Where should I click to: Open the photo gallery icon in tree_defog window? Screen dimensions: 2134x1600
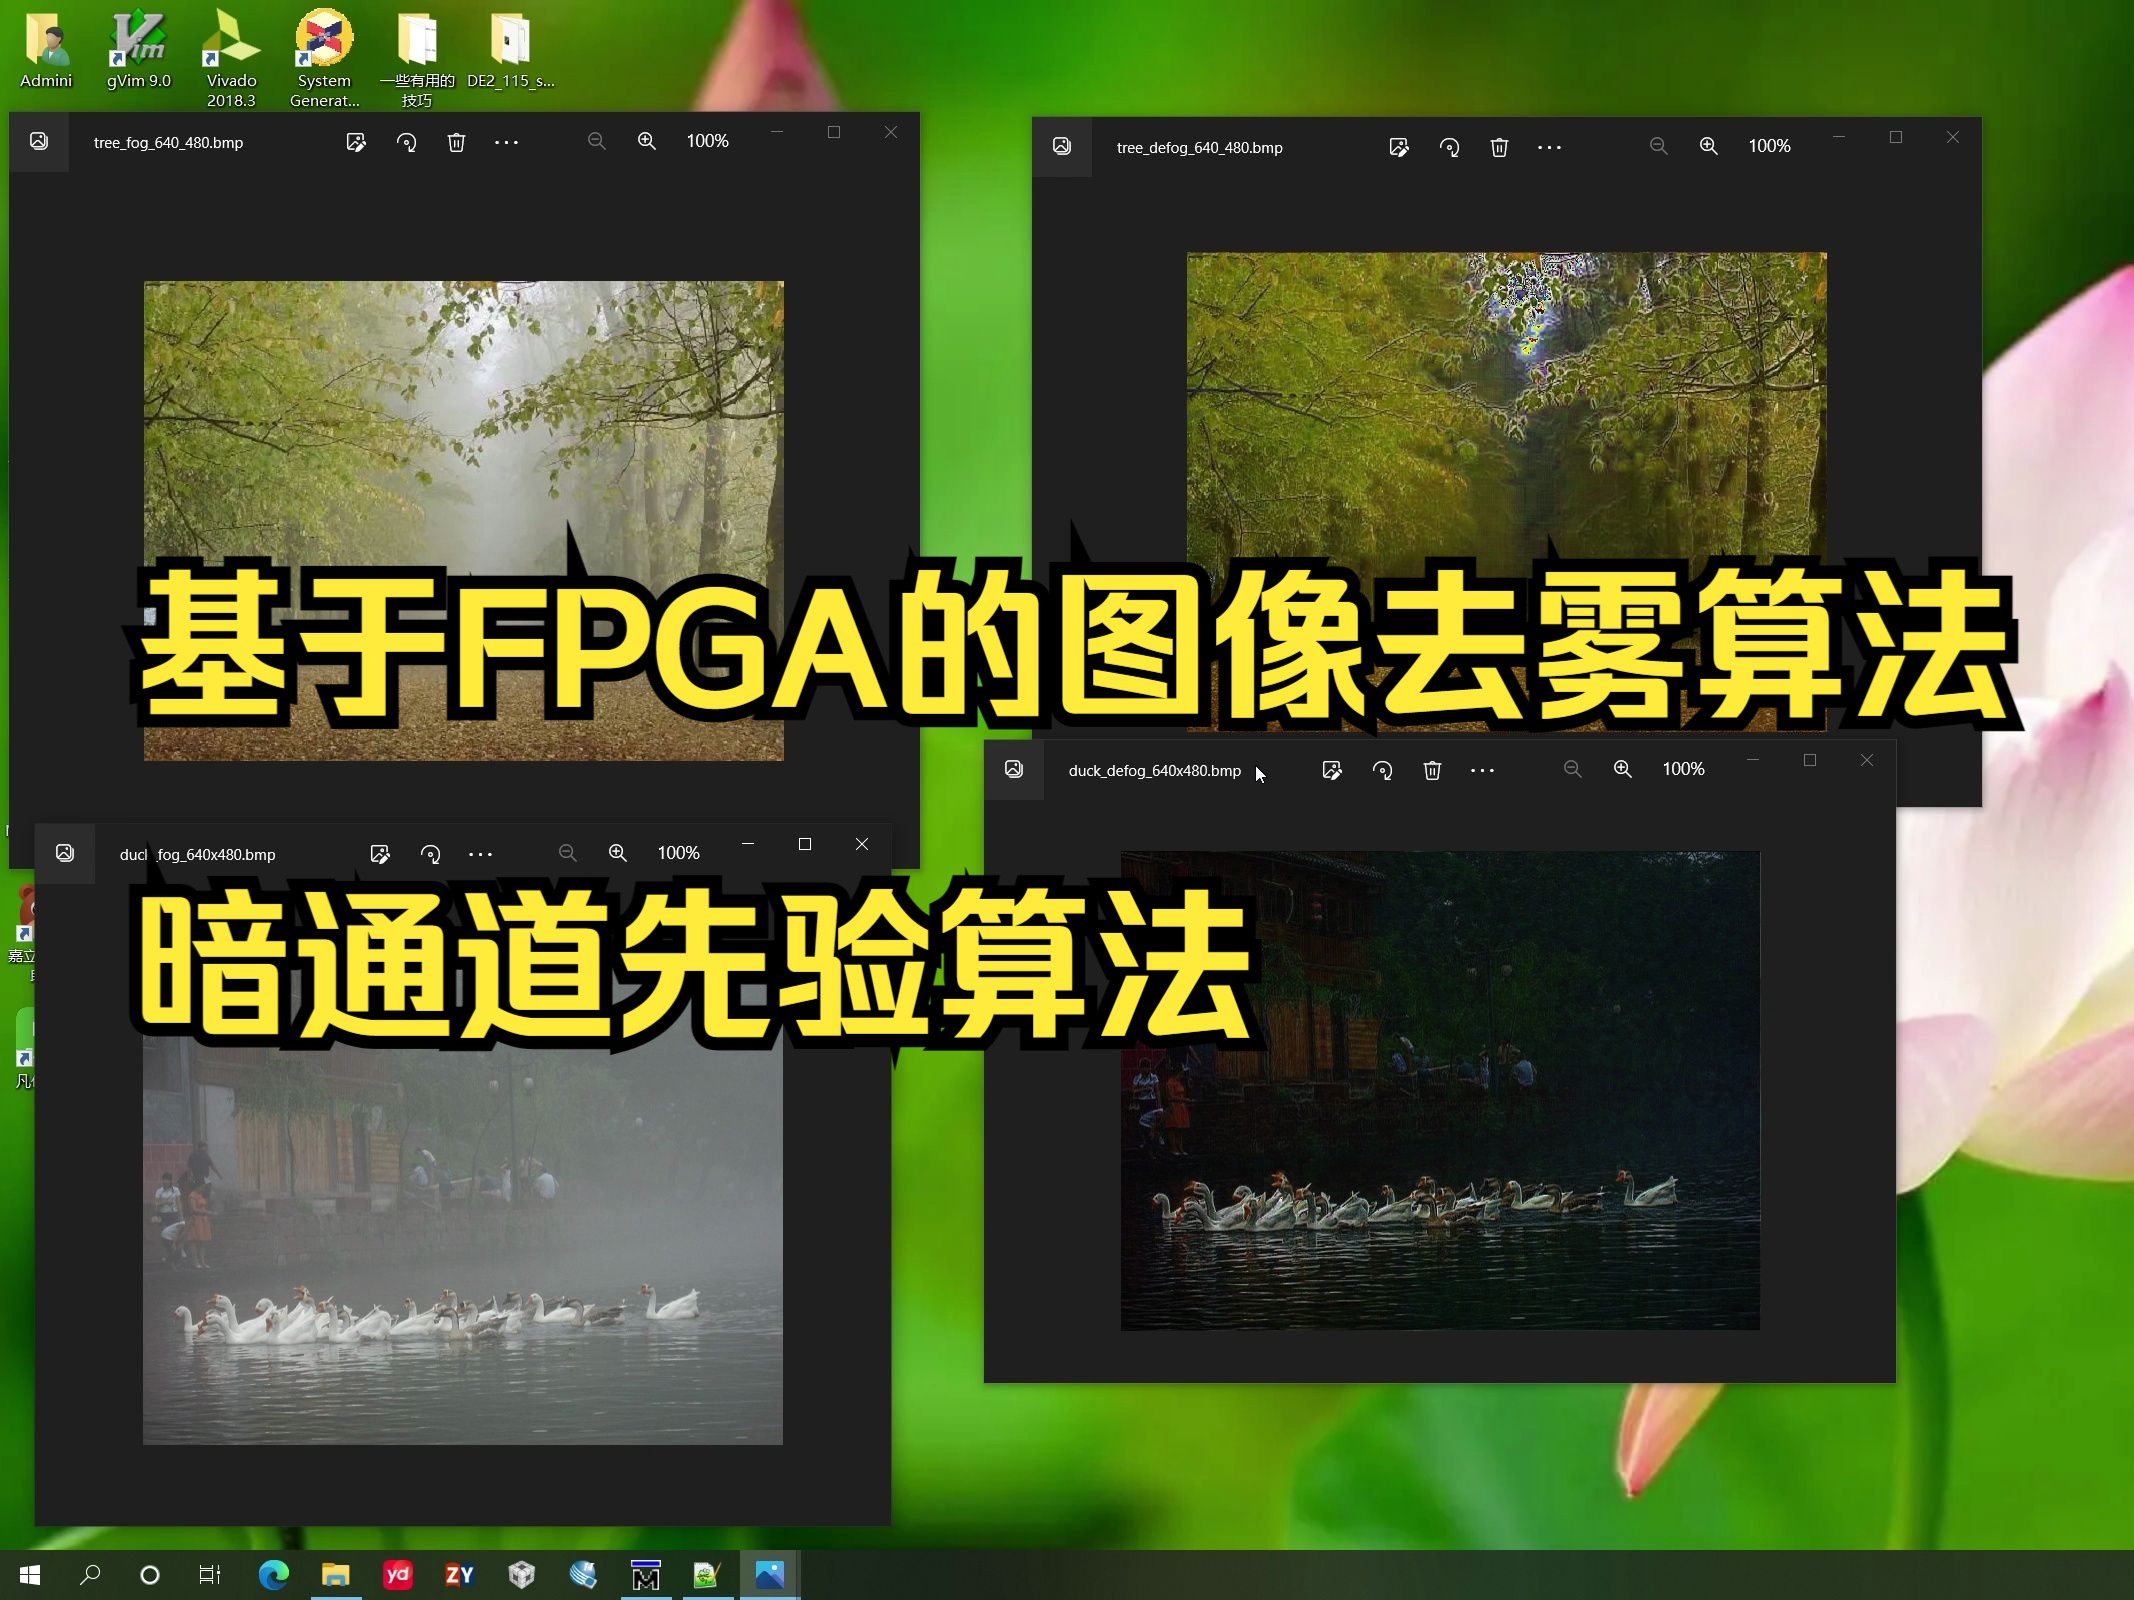pyautogui.click(x=1060, y=147)
